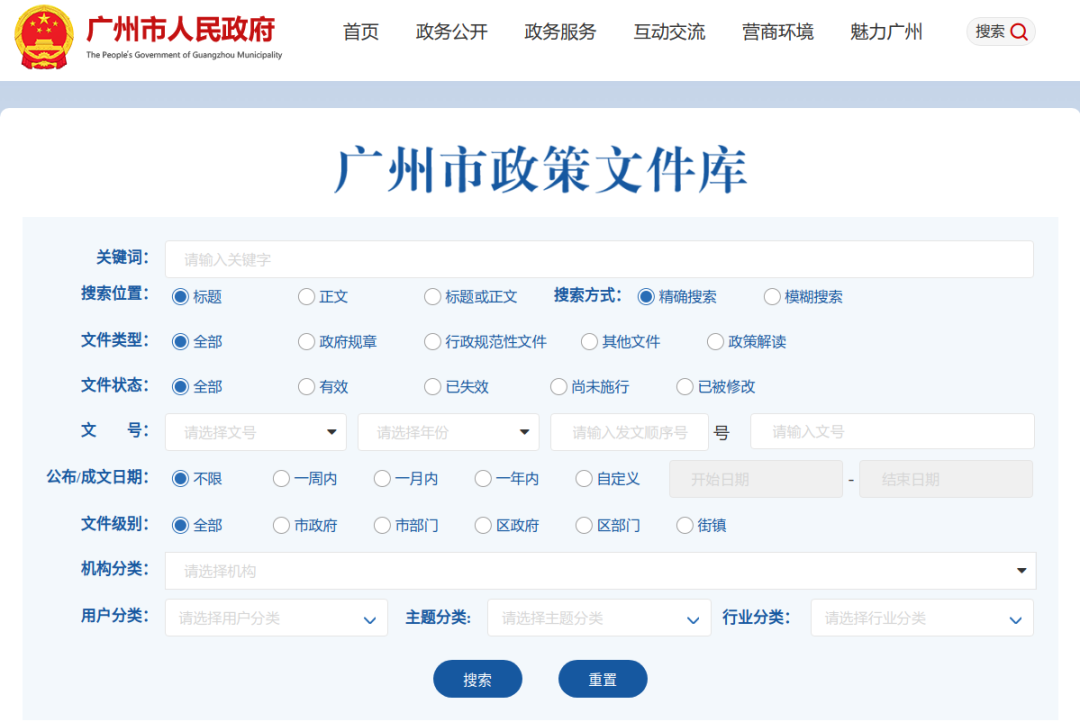
Task: Open the 请选择文号 dropdown
Action: 255,431
